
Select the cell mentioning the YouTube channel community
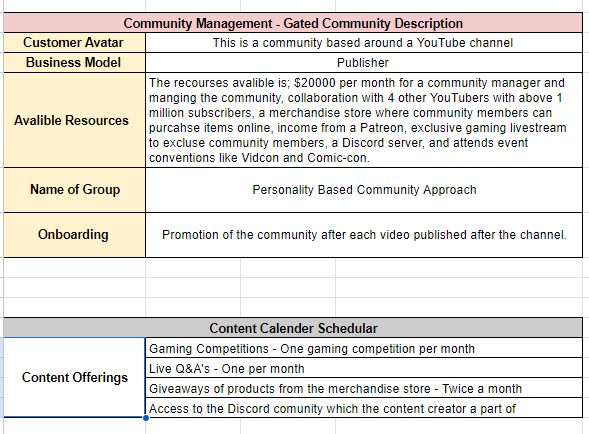point(364,42)
